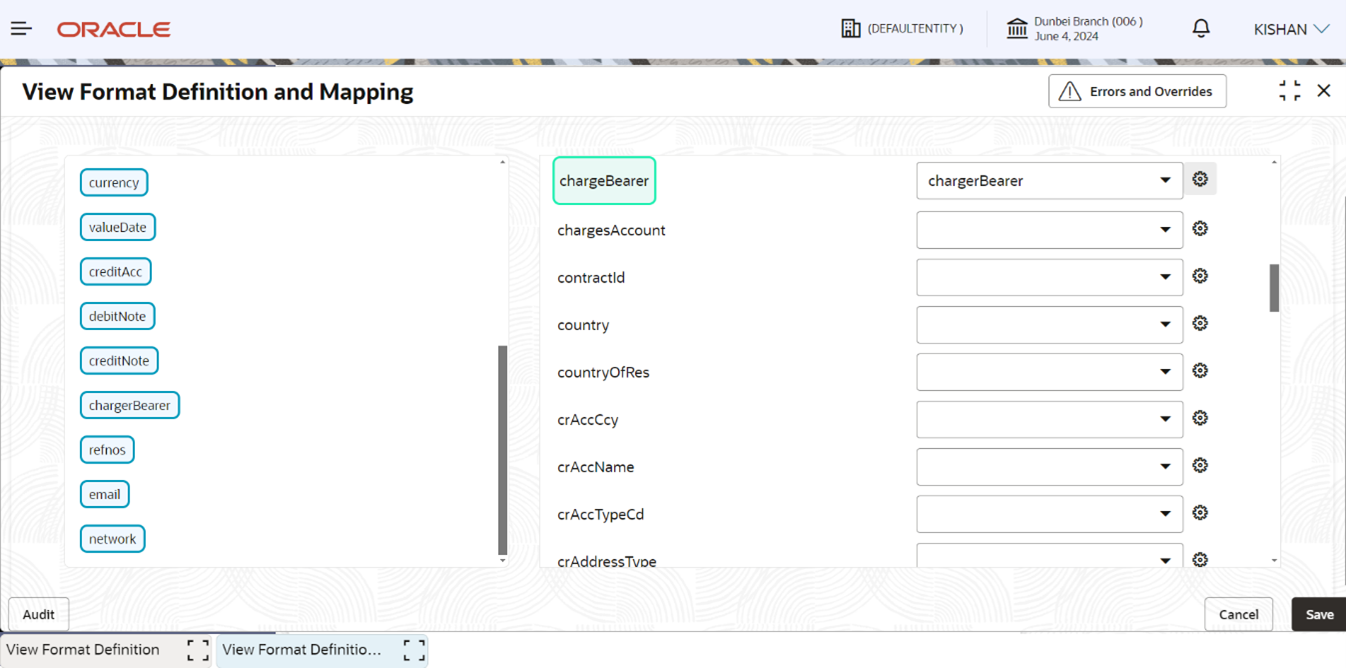Open settings gear for chargesAccount

tap(1200, 229)
